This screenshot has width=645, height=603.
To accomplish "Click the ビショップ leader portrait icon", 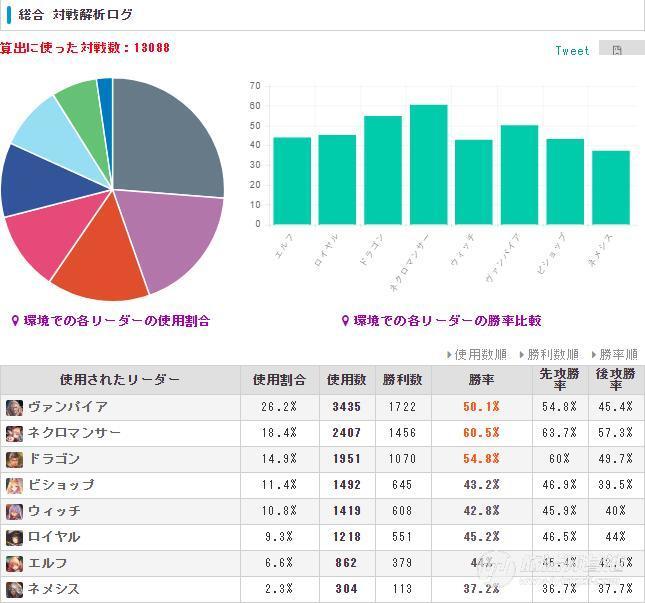I will click(x=14, y=485).
